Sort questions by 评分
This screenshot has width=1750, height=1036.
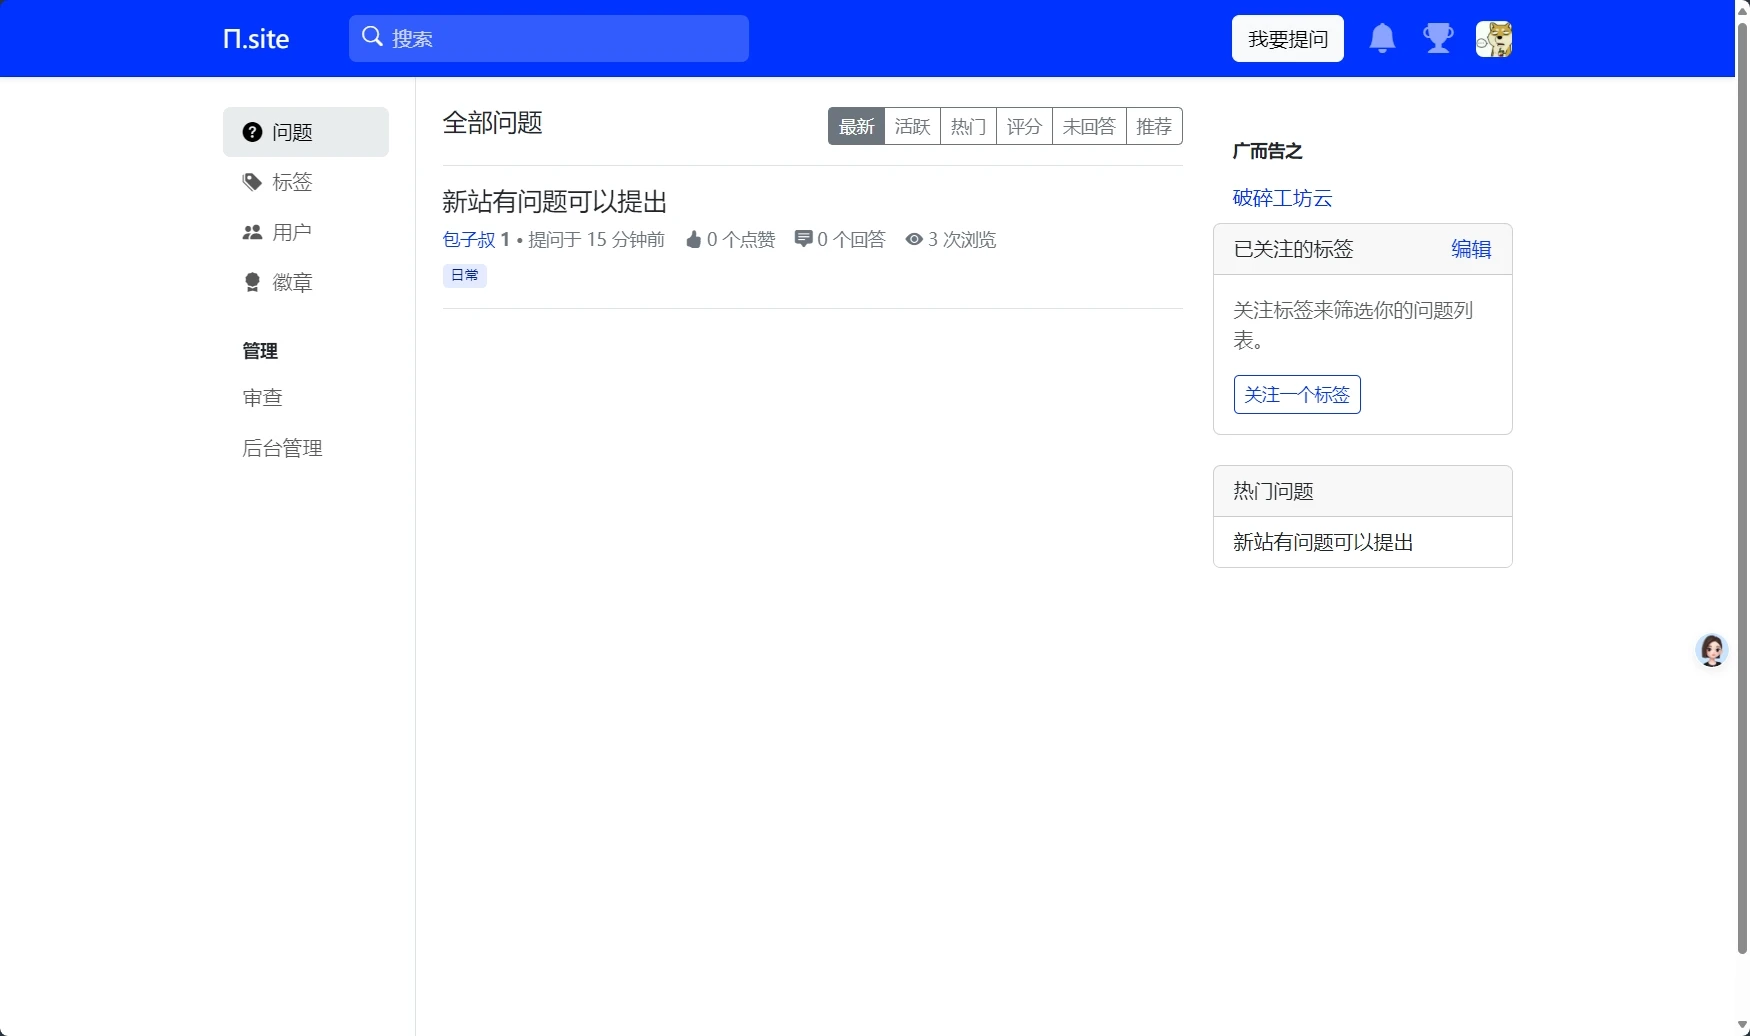coord(1024,127)
